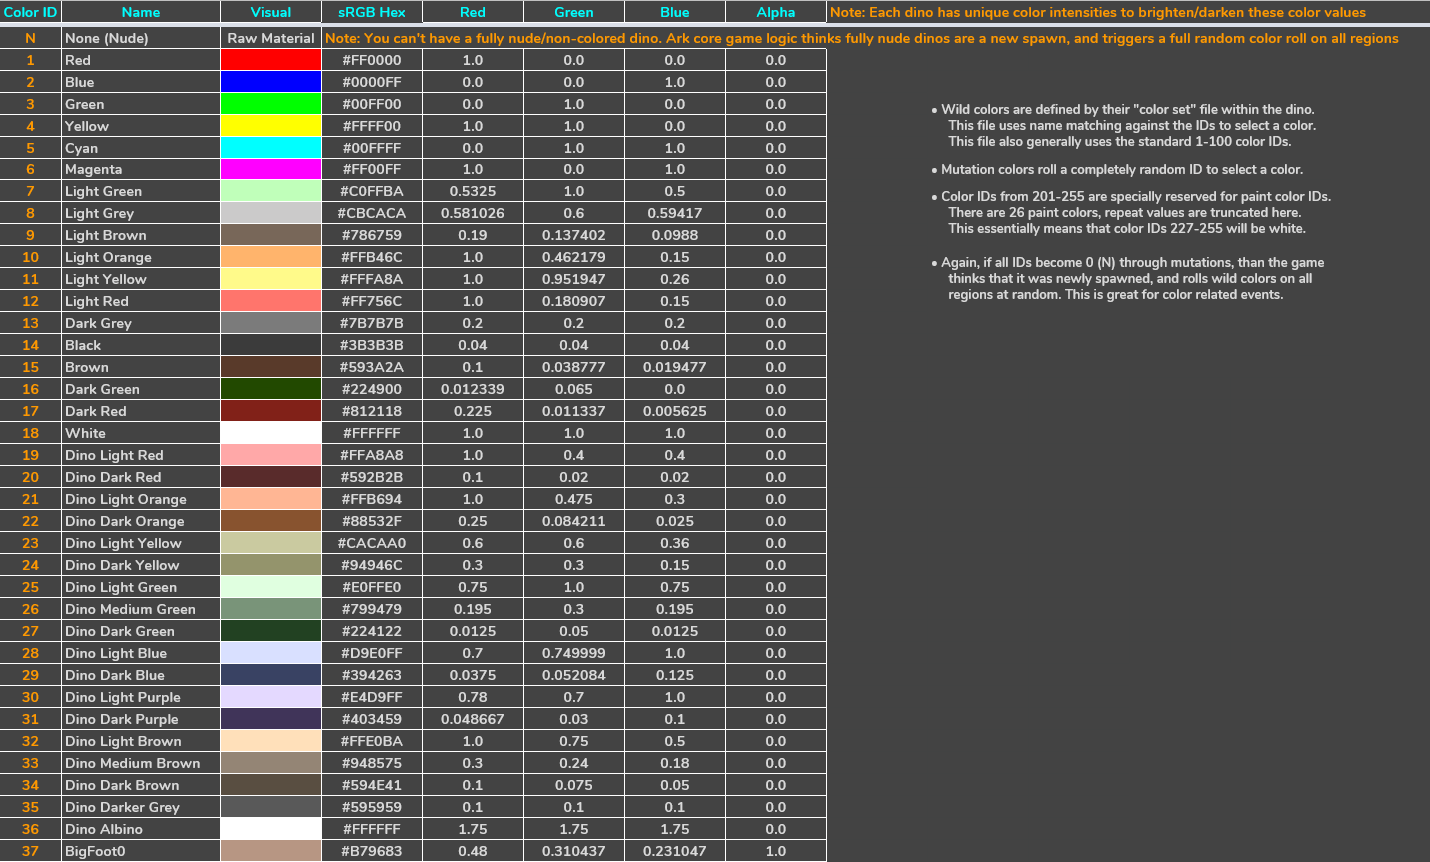Select hex value #B79683
Screen dimensions: 1430x862
click(x=372, y=852)
